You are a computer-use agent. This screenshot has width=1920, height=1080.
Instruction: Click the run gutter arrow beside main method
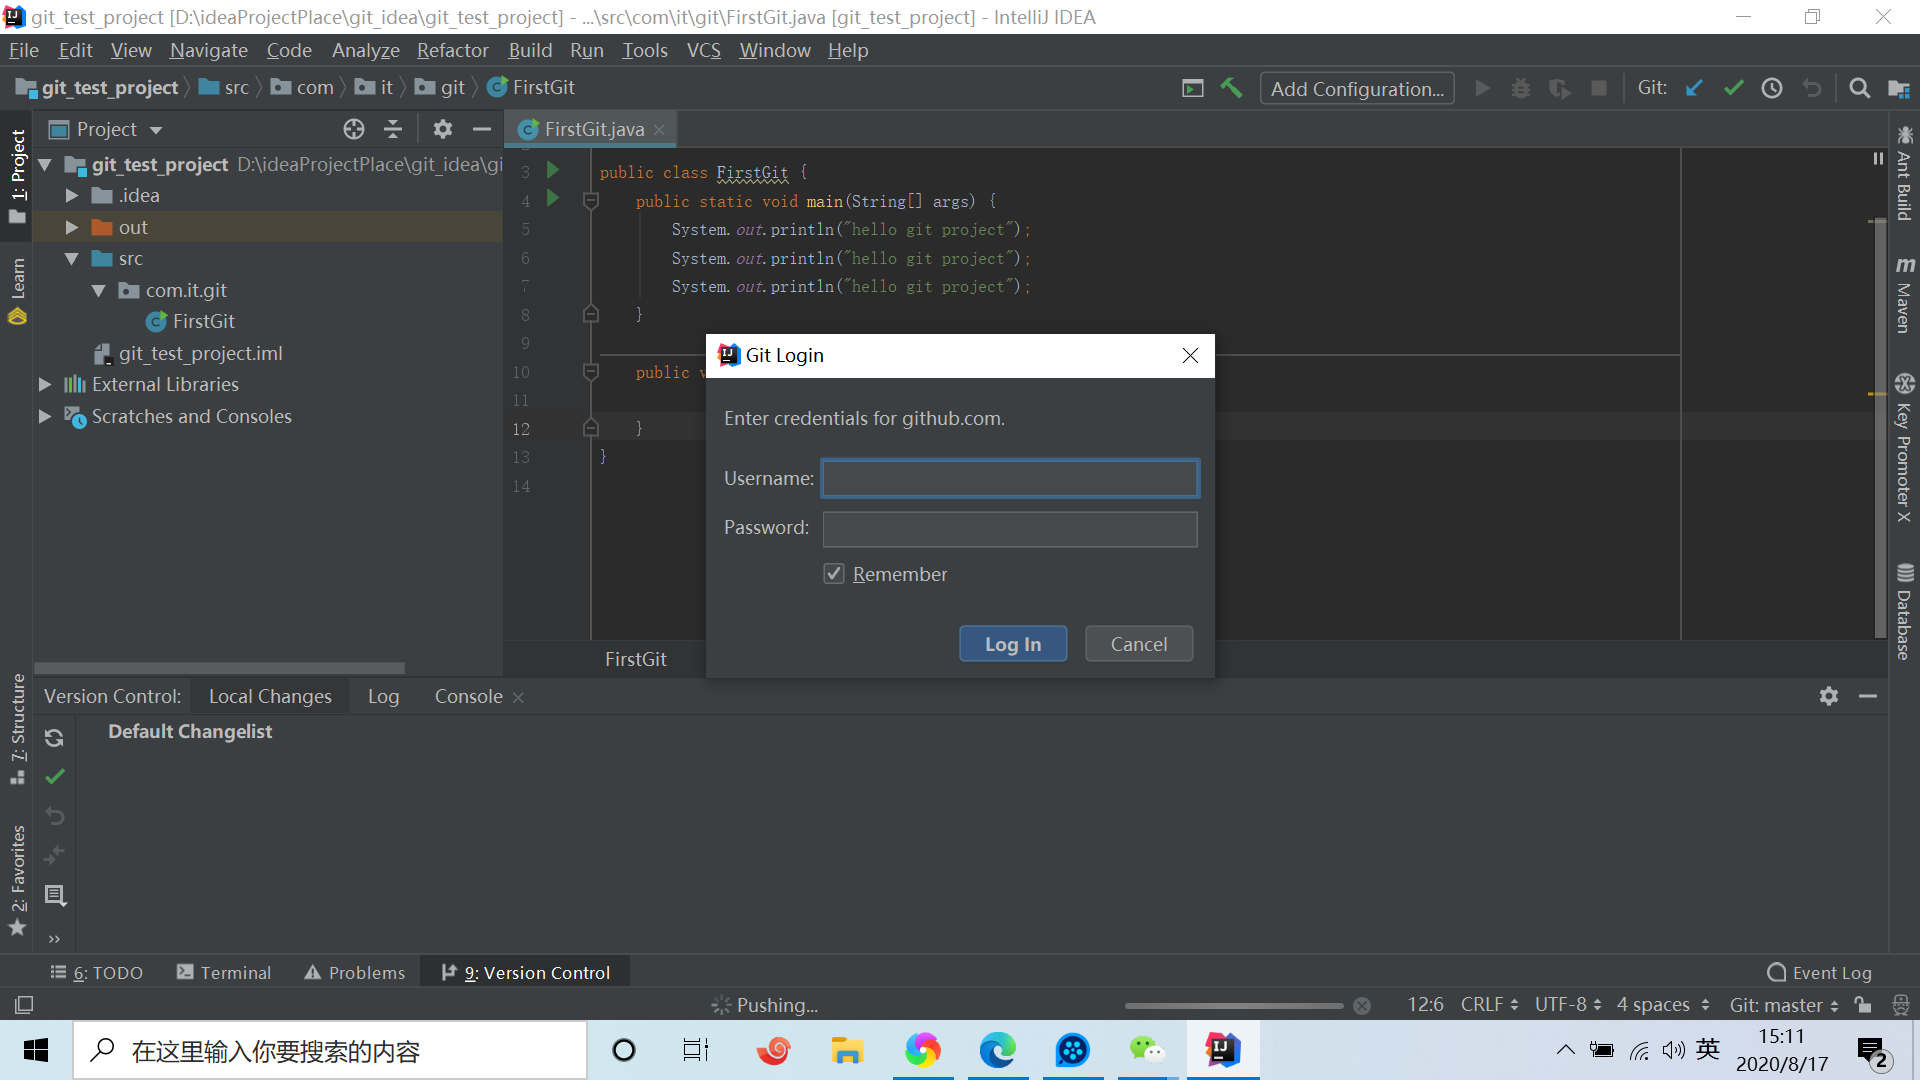pyautogui.click(x=553, y=199)
